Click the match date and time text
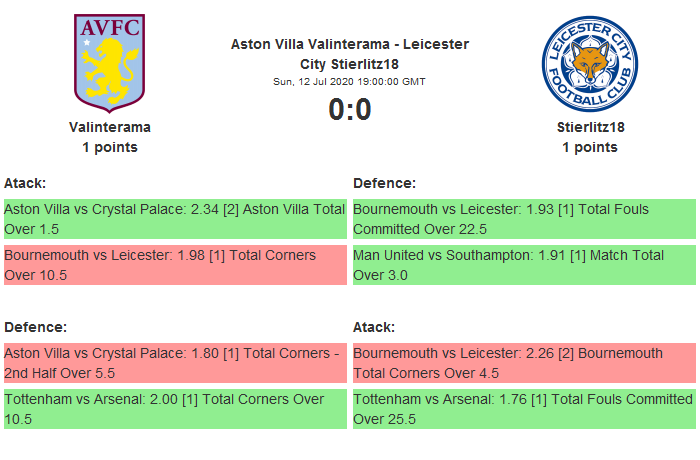The height and width of the screenshot is (460, 700). 350,81
